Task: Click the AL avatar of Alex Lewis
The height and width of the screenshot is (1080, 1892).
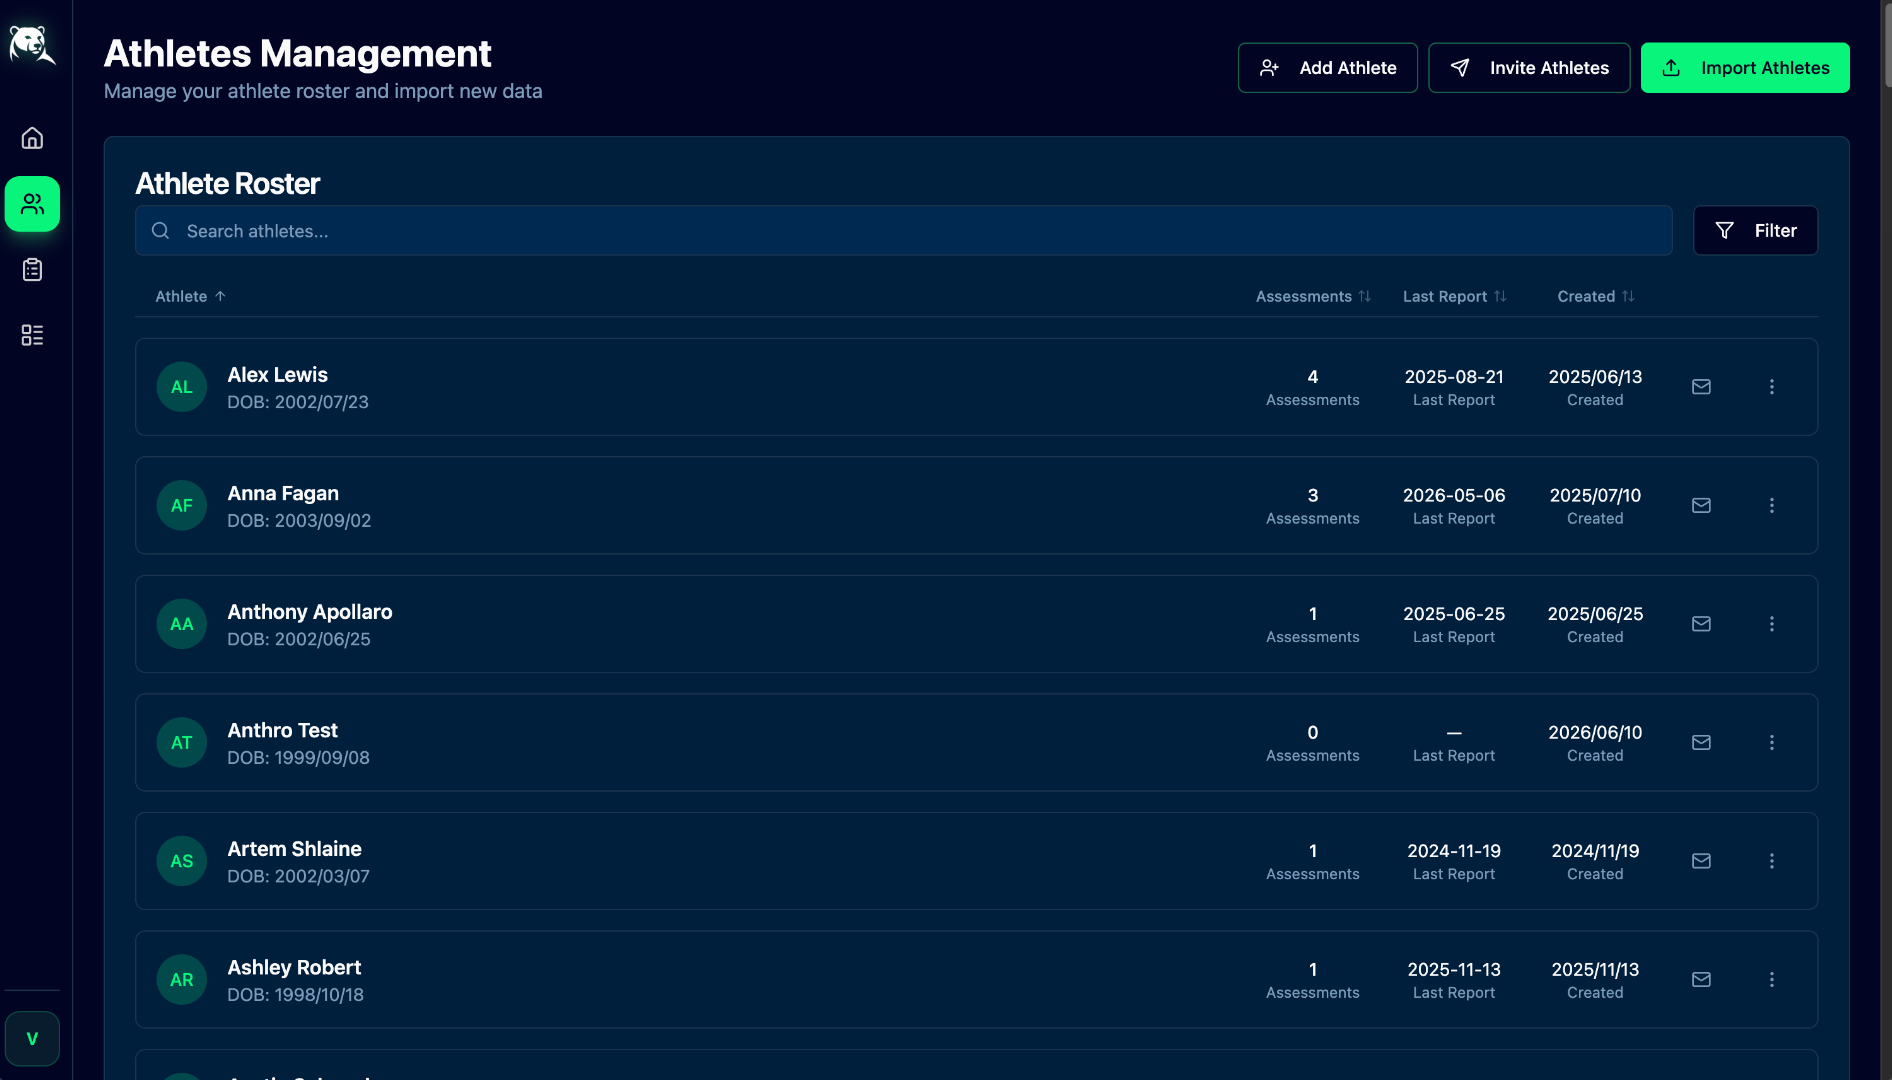Action: (x=181, y=387)
